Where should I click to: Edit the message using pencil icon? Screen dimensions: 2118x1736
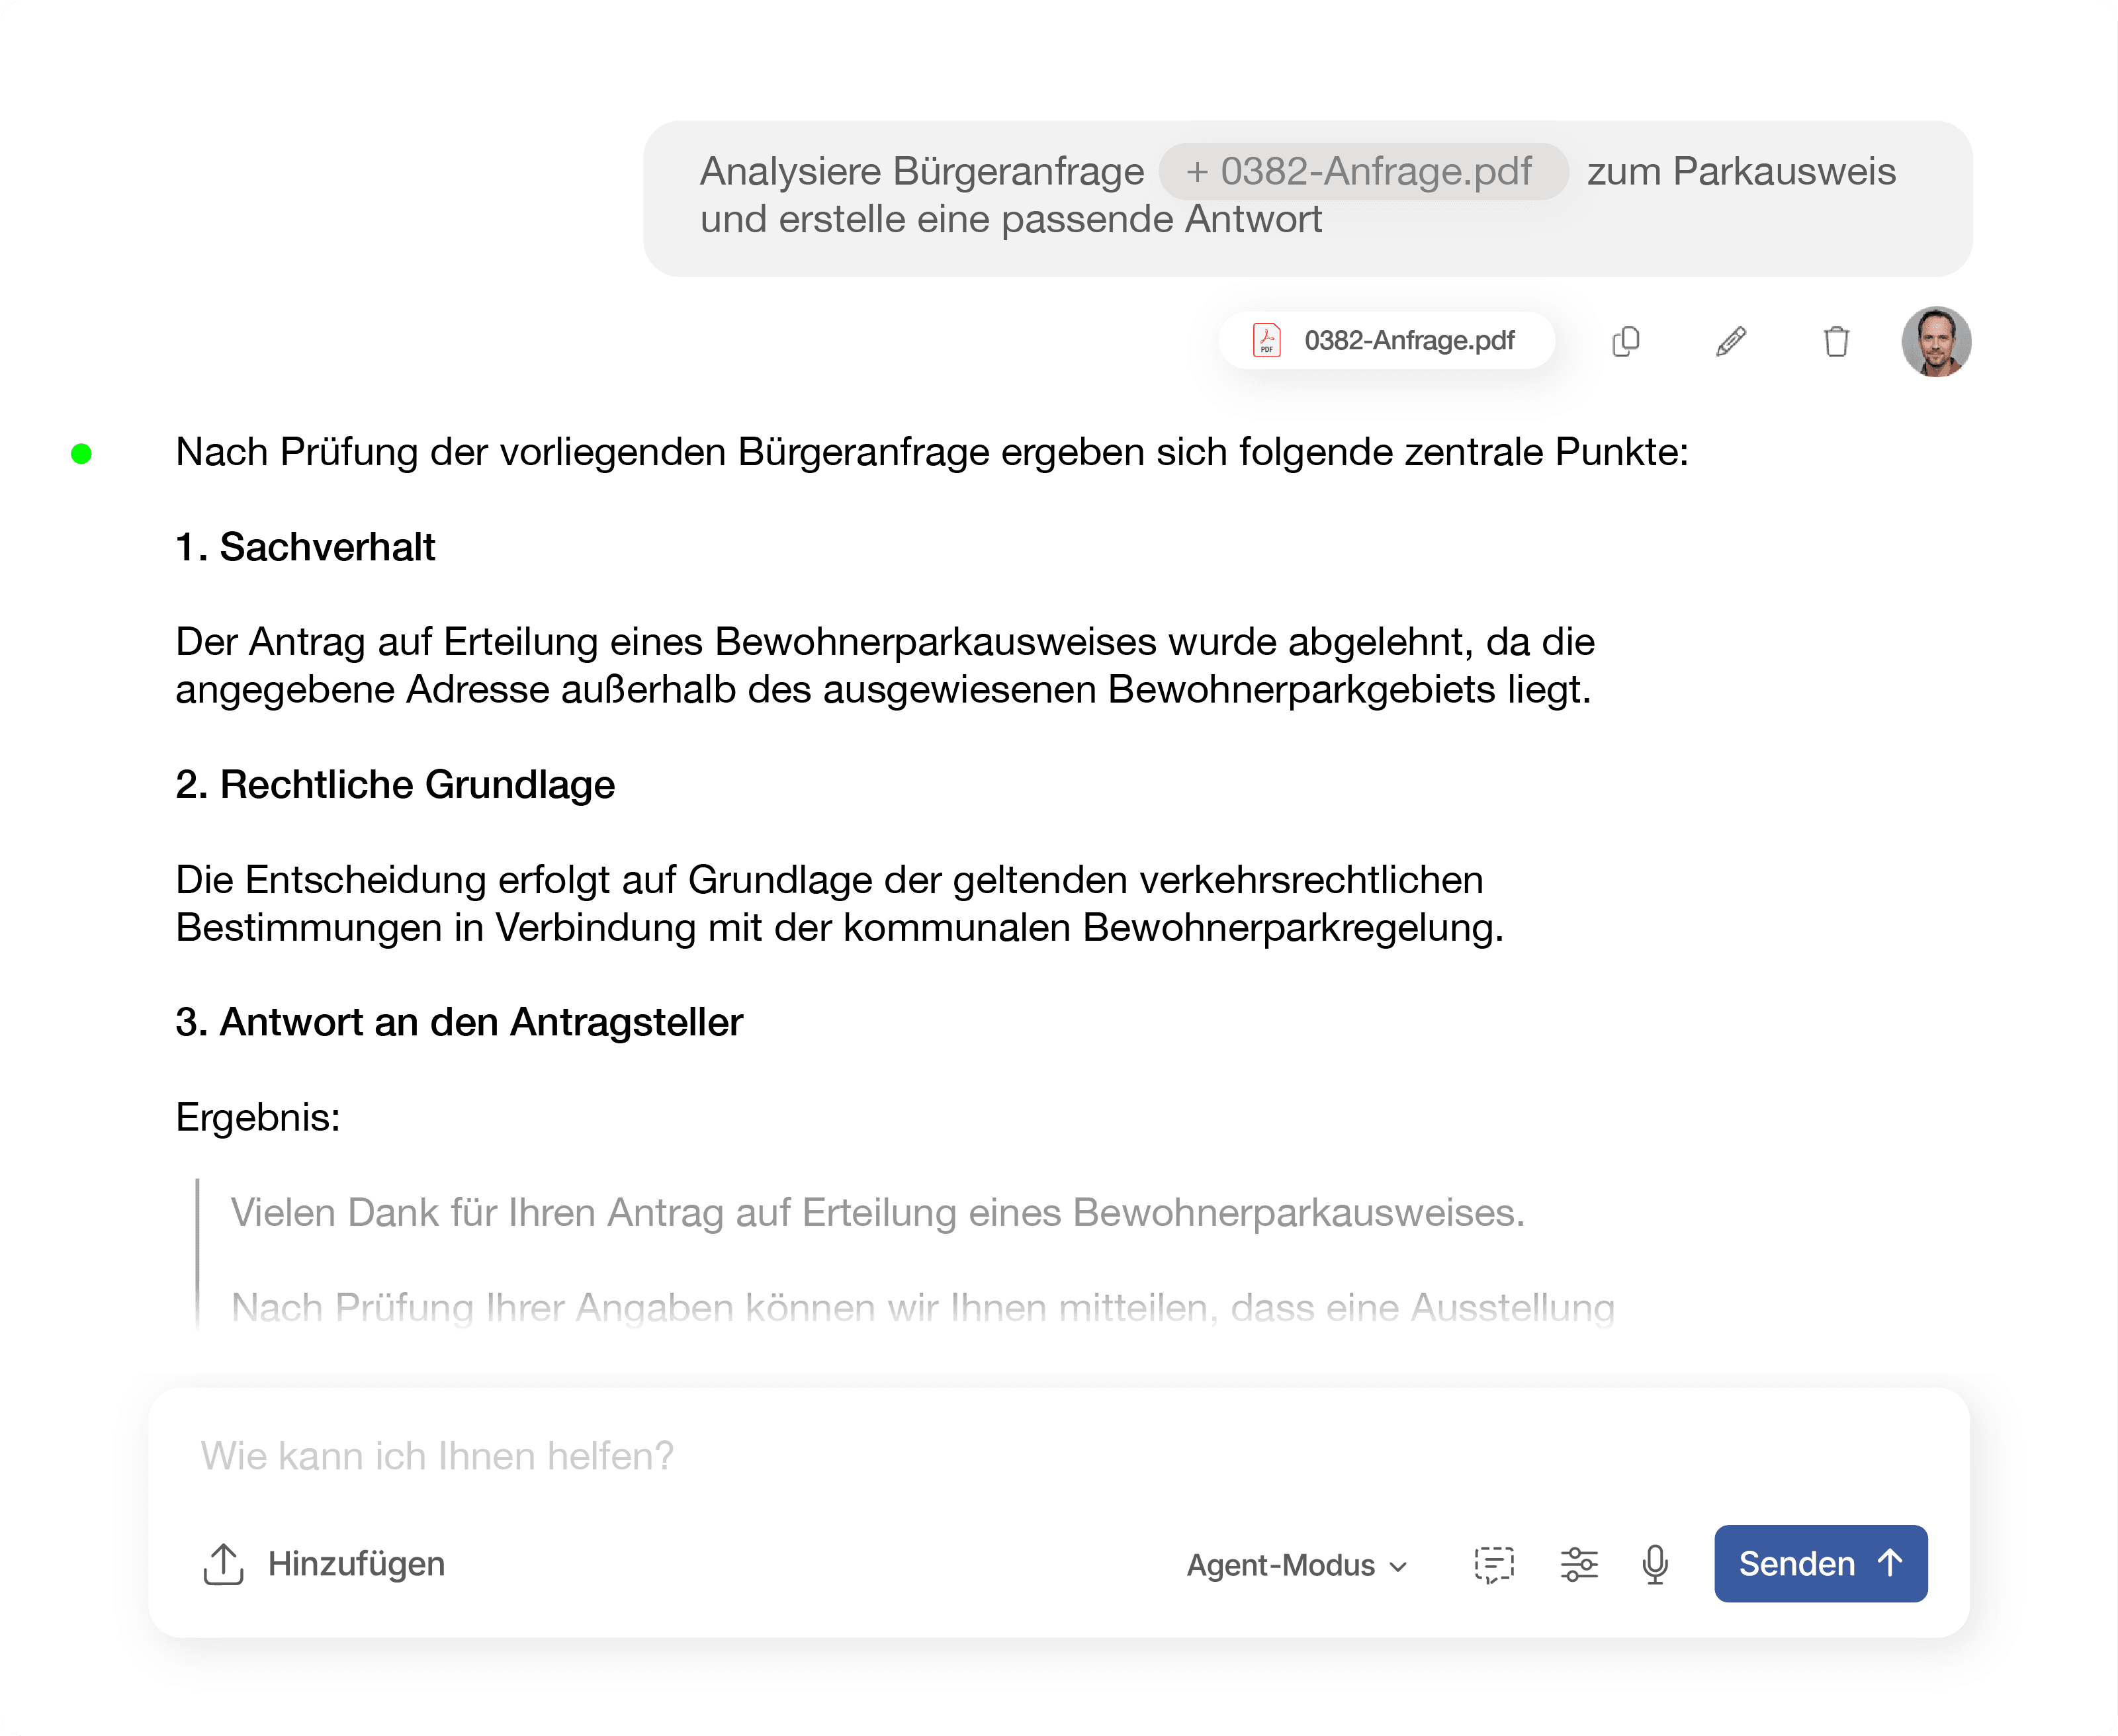tap(1731, 341)
